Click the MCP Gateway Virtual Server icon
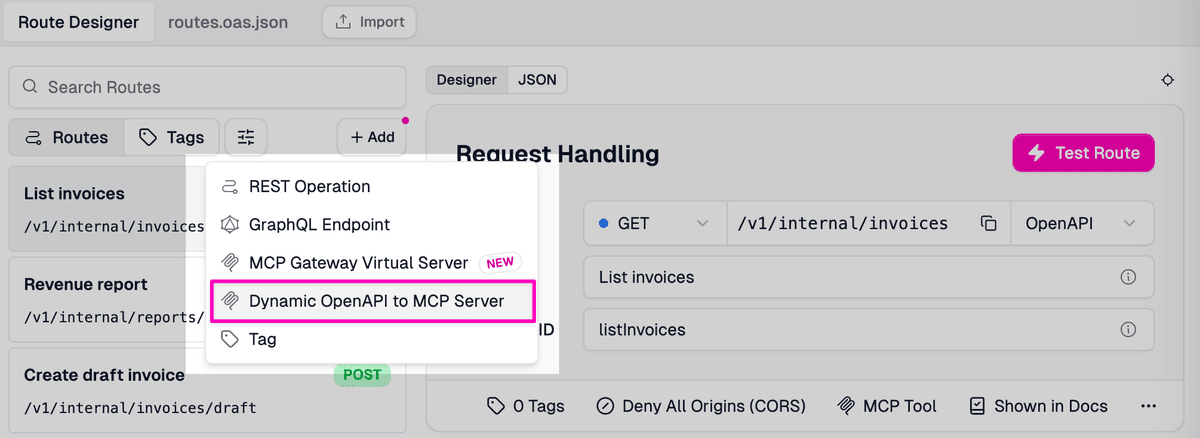Viewport: 1200px width, 438px height. click(230, 263)
